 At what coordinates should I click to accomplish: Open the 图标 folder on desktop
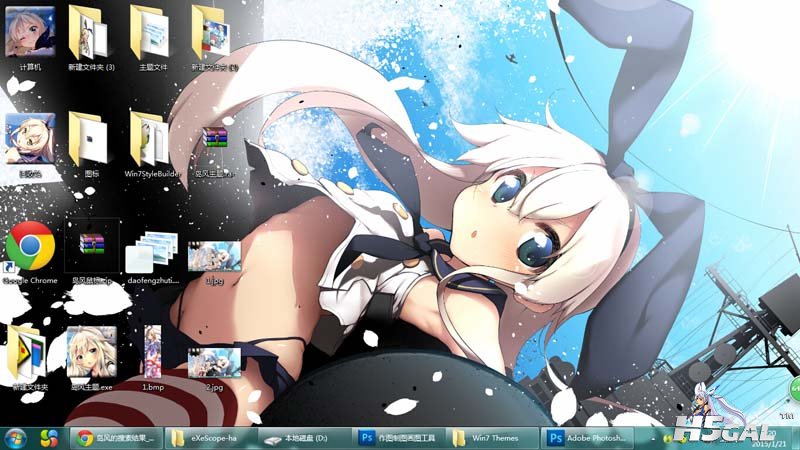coord(91,139)
